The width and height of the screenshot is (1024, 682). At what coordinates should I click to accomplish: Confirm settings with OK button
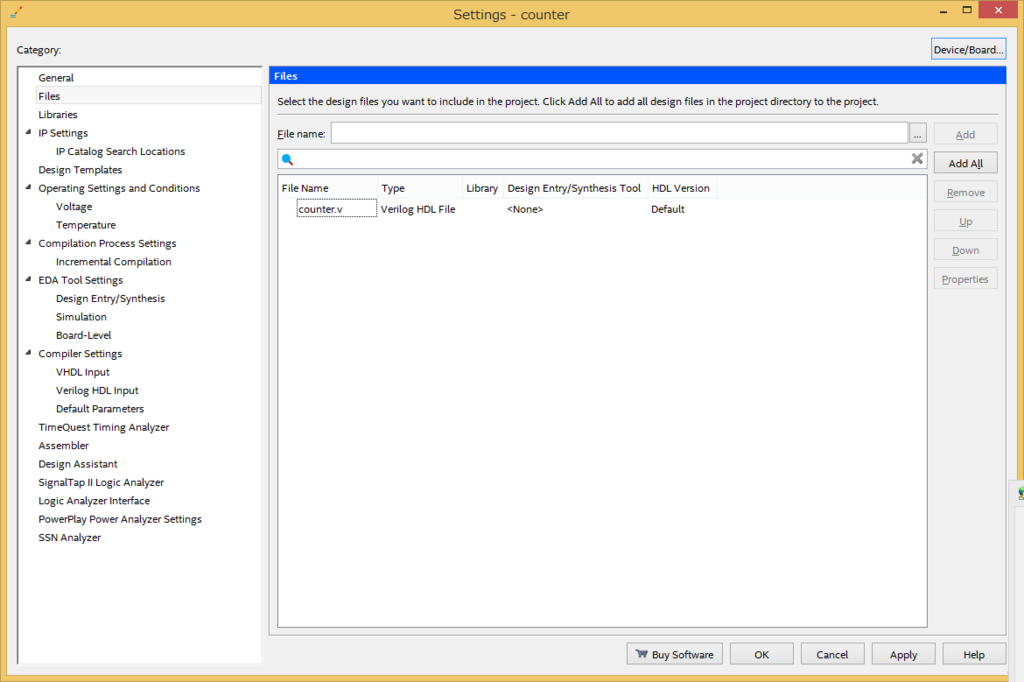tap(761, 655)
